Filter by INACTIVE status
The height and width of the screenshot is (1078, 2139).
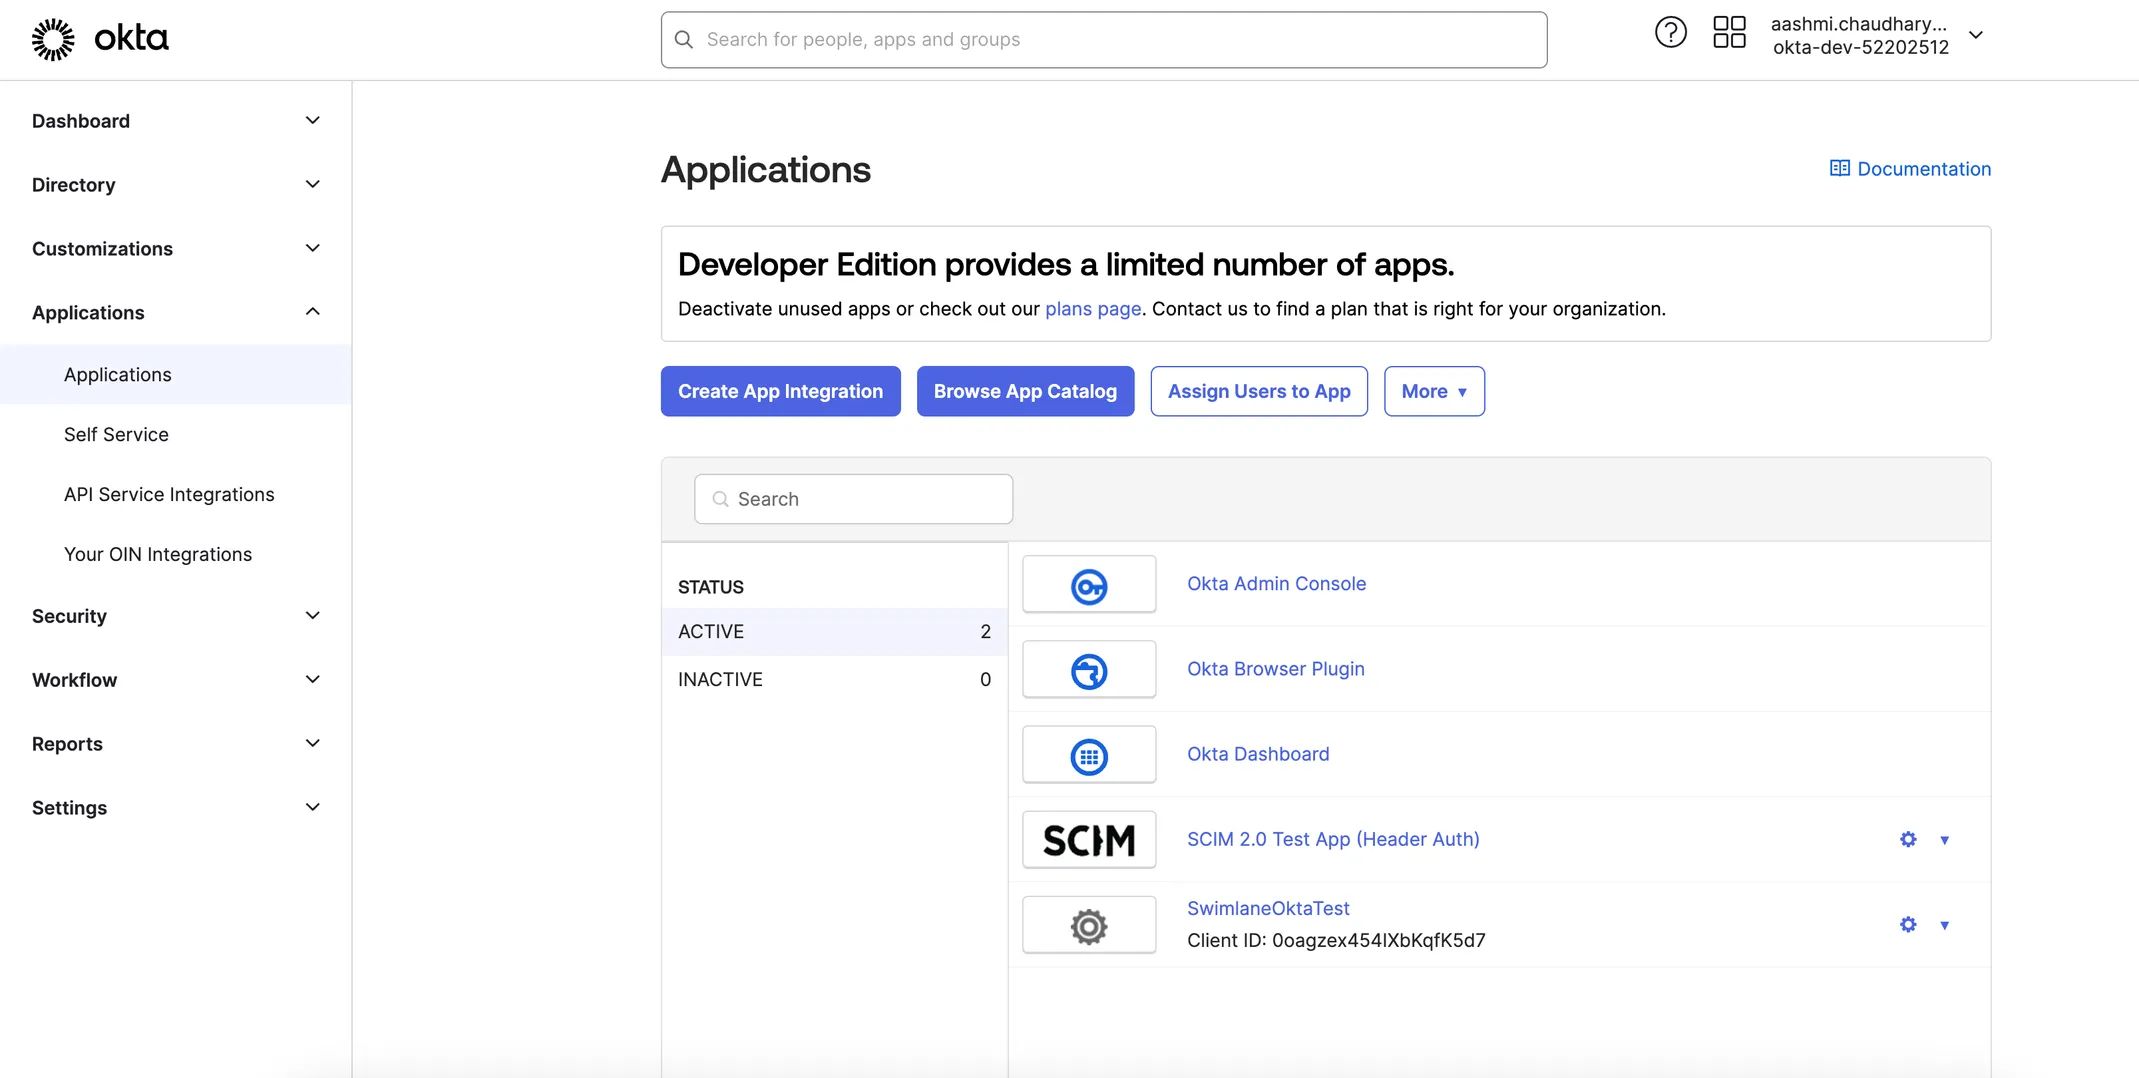[x=834, y=680]
